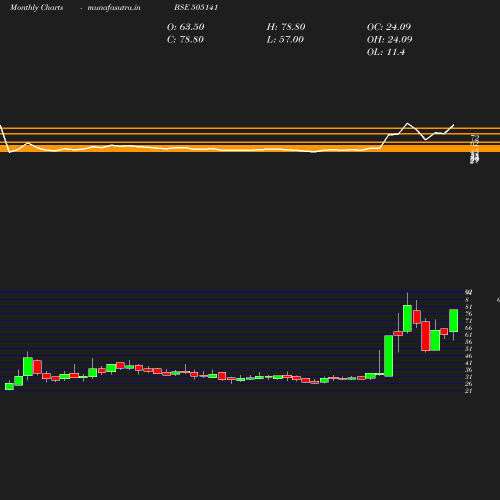Click the "OL: 11.4" value

(x=386, y=52)
